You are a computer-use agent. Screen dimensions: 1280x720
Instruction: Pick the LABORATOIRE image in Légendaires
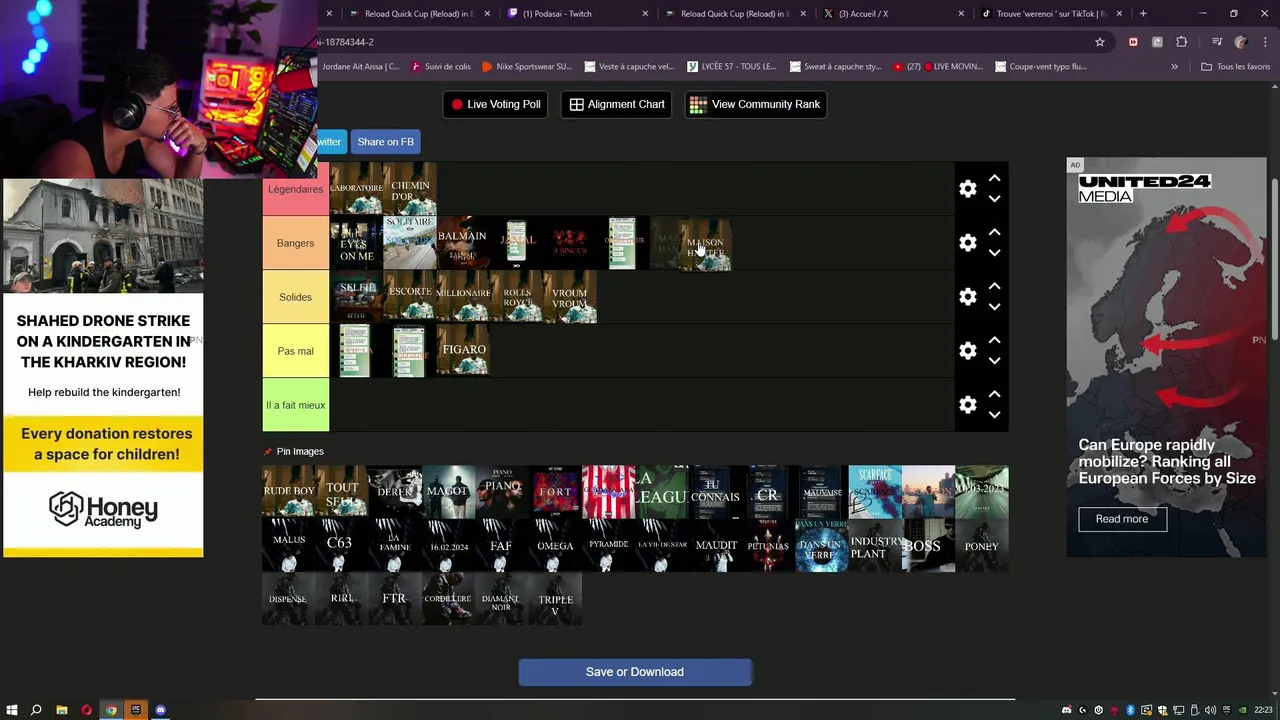pyautogui.click(x=356, y=189)
